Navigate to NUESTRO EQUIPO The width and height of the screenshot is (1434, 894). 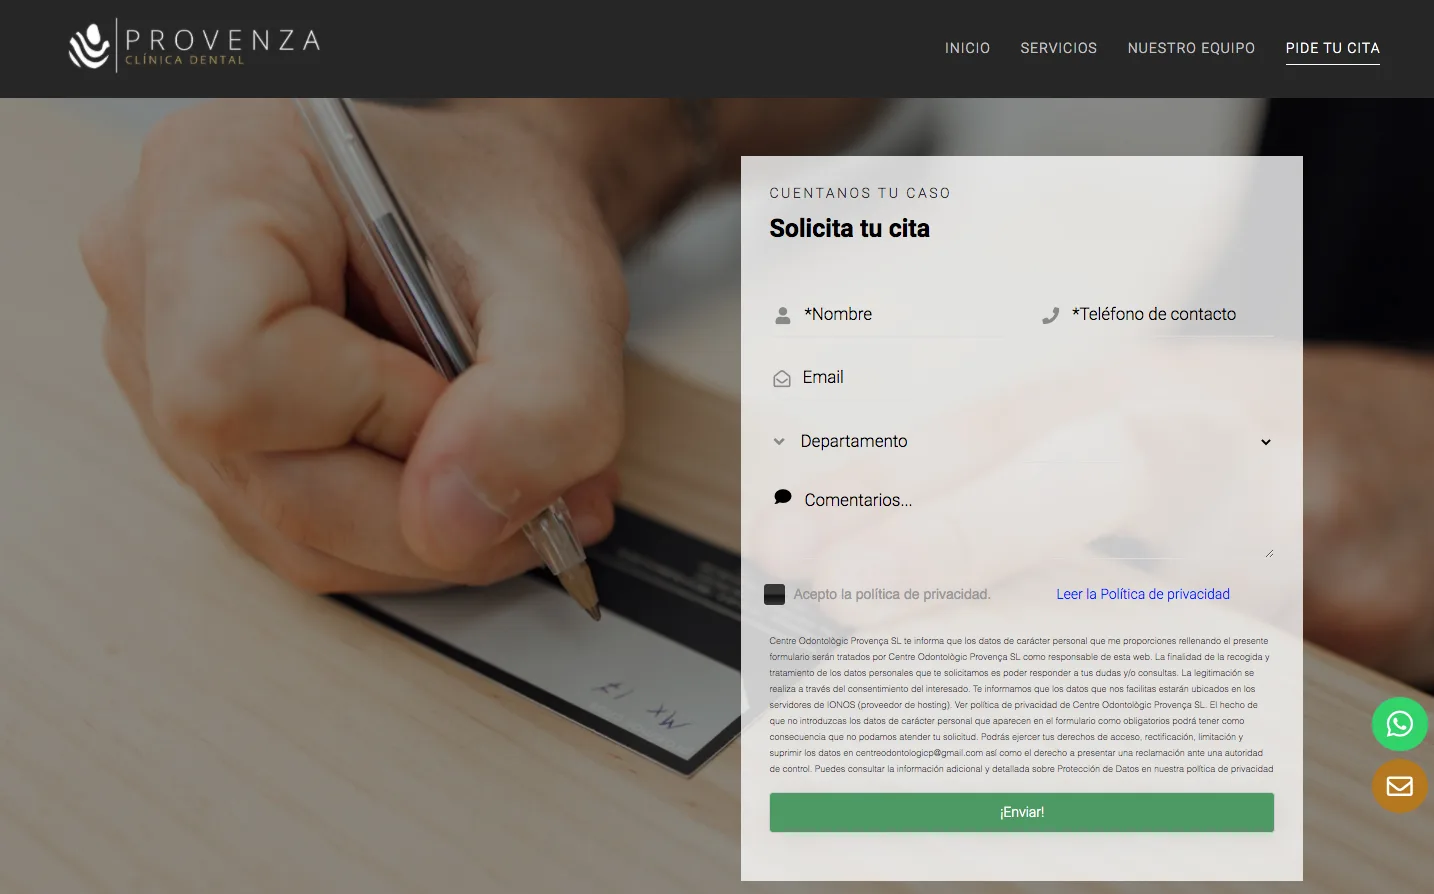(1191, 48)
